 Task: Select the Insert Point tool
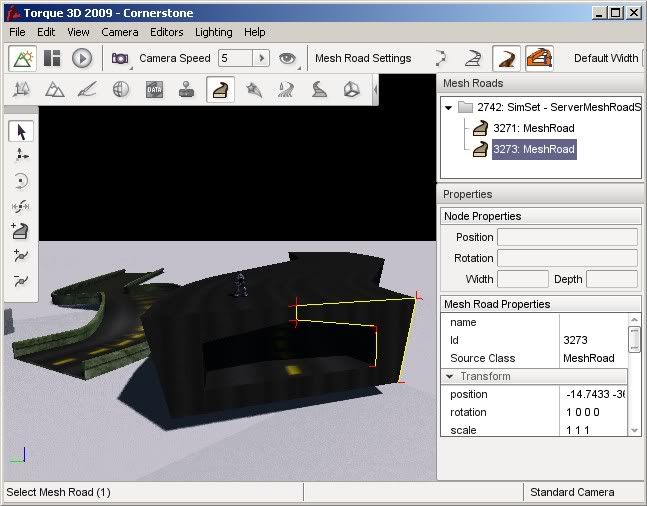coord(22,256)
